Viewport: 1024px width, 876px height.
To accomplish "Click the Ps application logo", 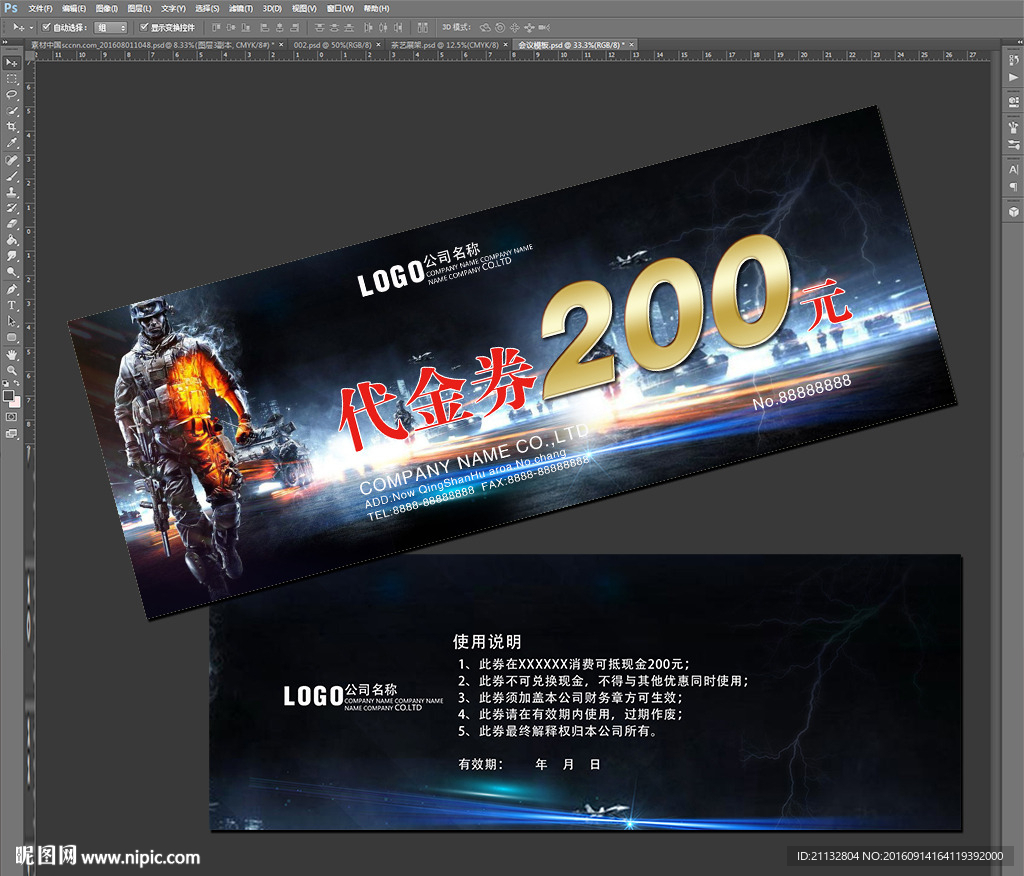I will click(11, 8).
